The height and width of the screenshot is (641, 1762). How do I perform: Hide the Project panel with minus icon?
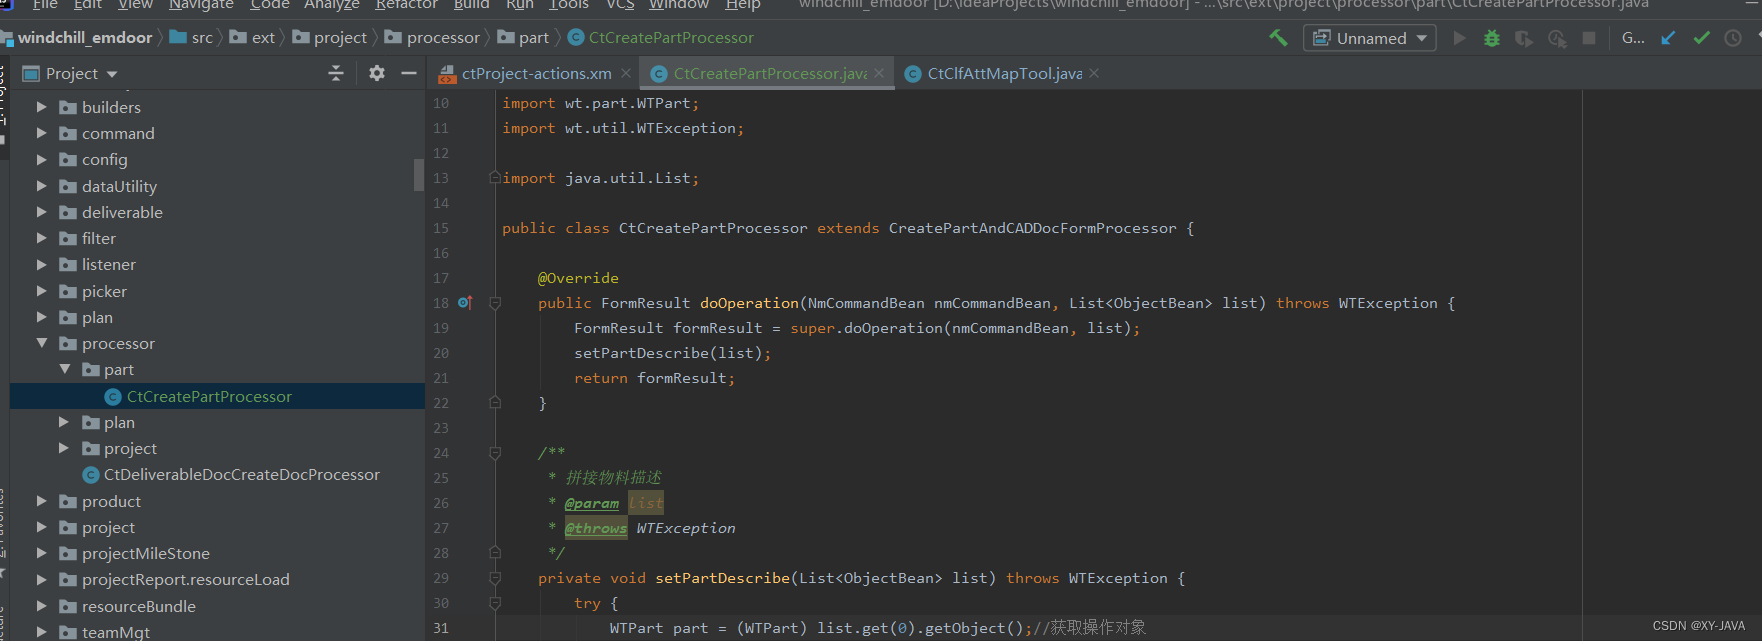(408, 73)
